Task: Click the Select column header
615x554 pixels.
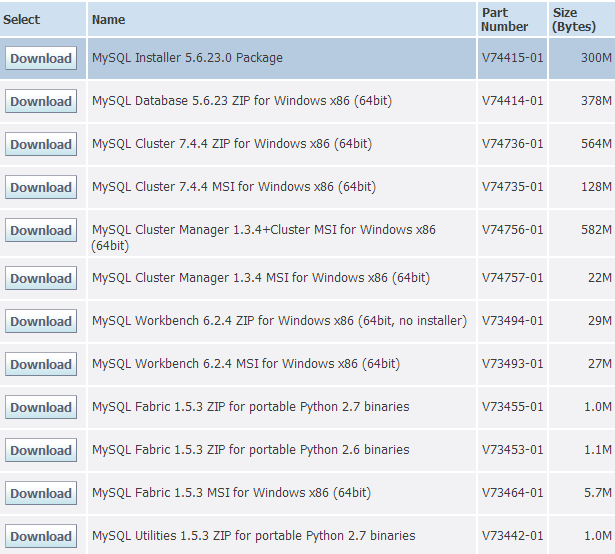Action: (23, 20)
